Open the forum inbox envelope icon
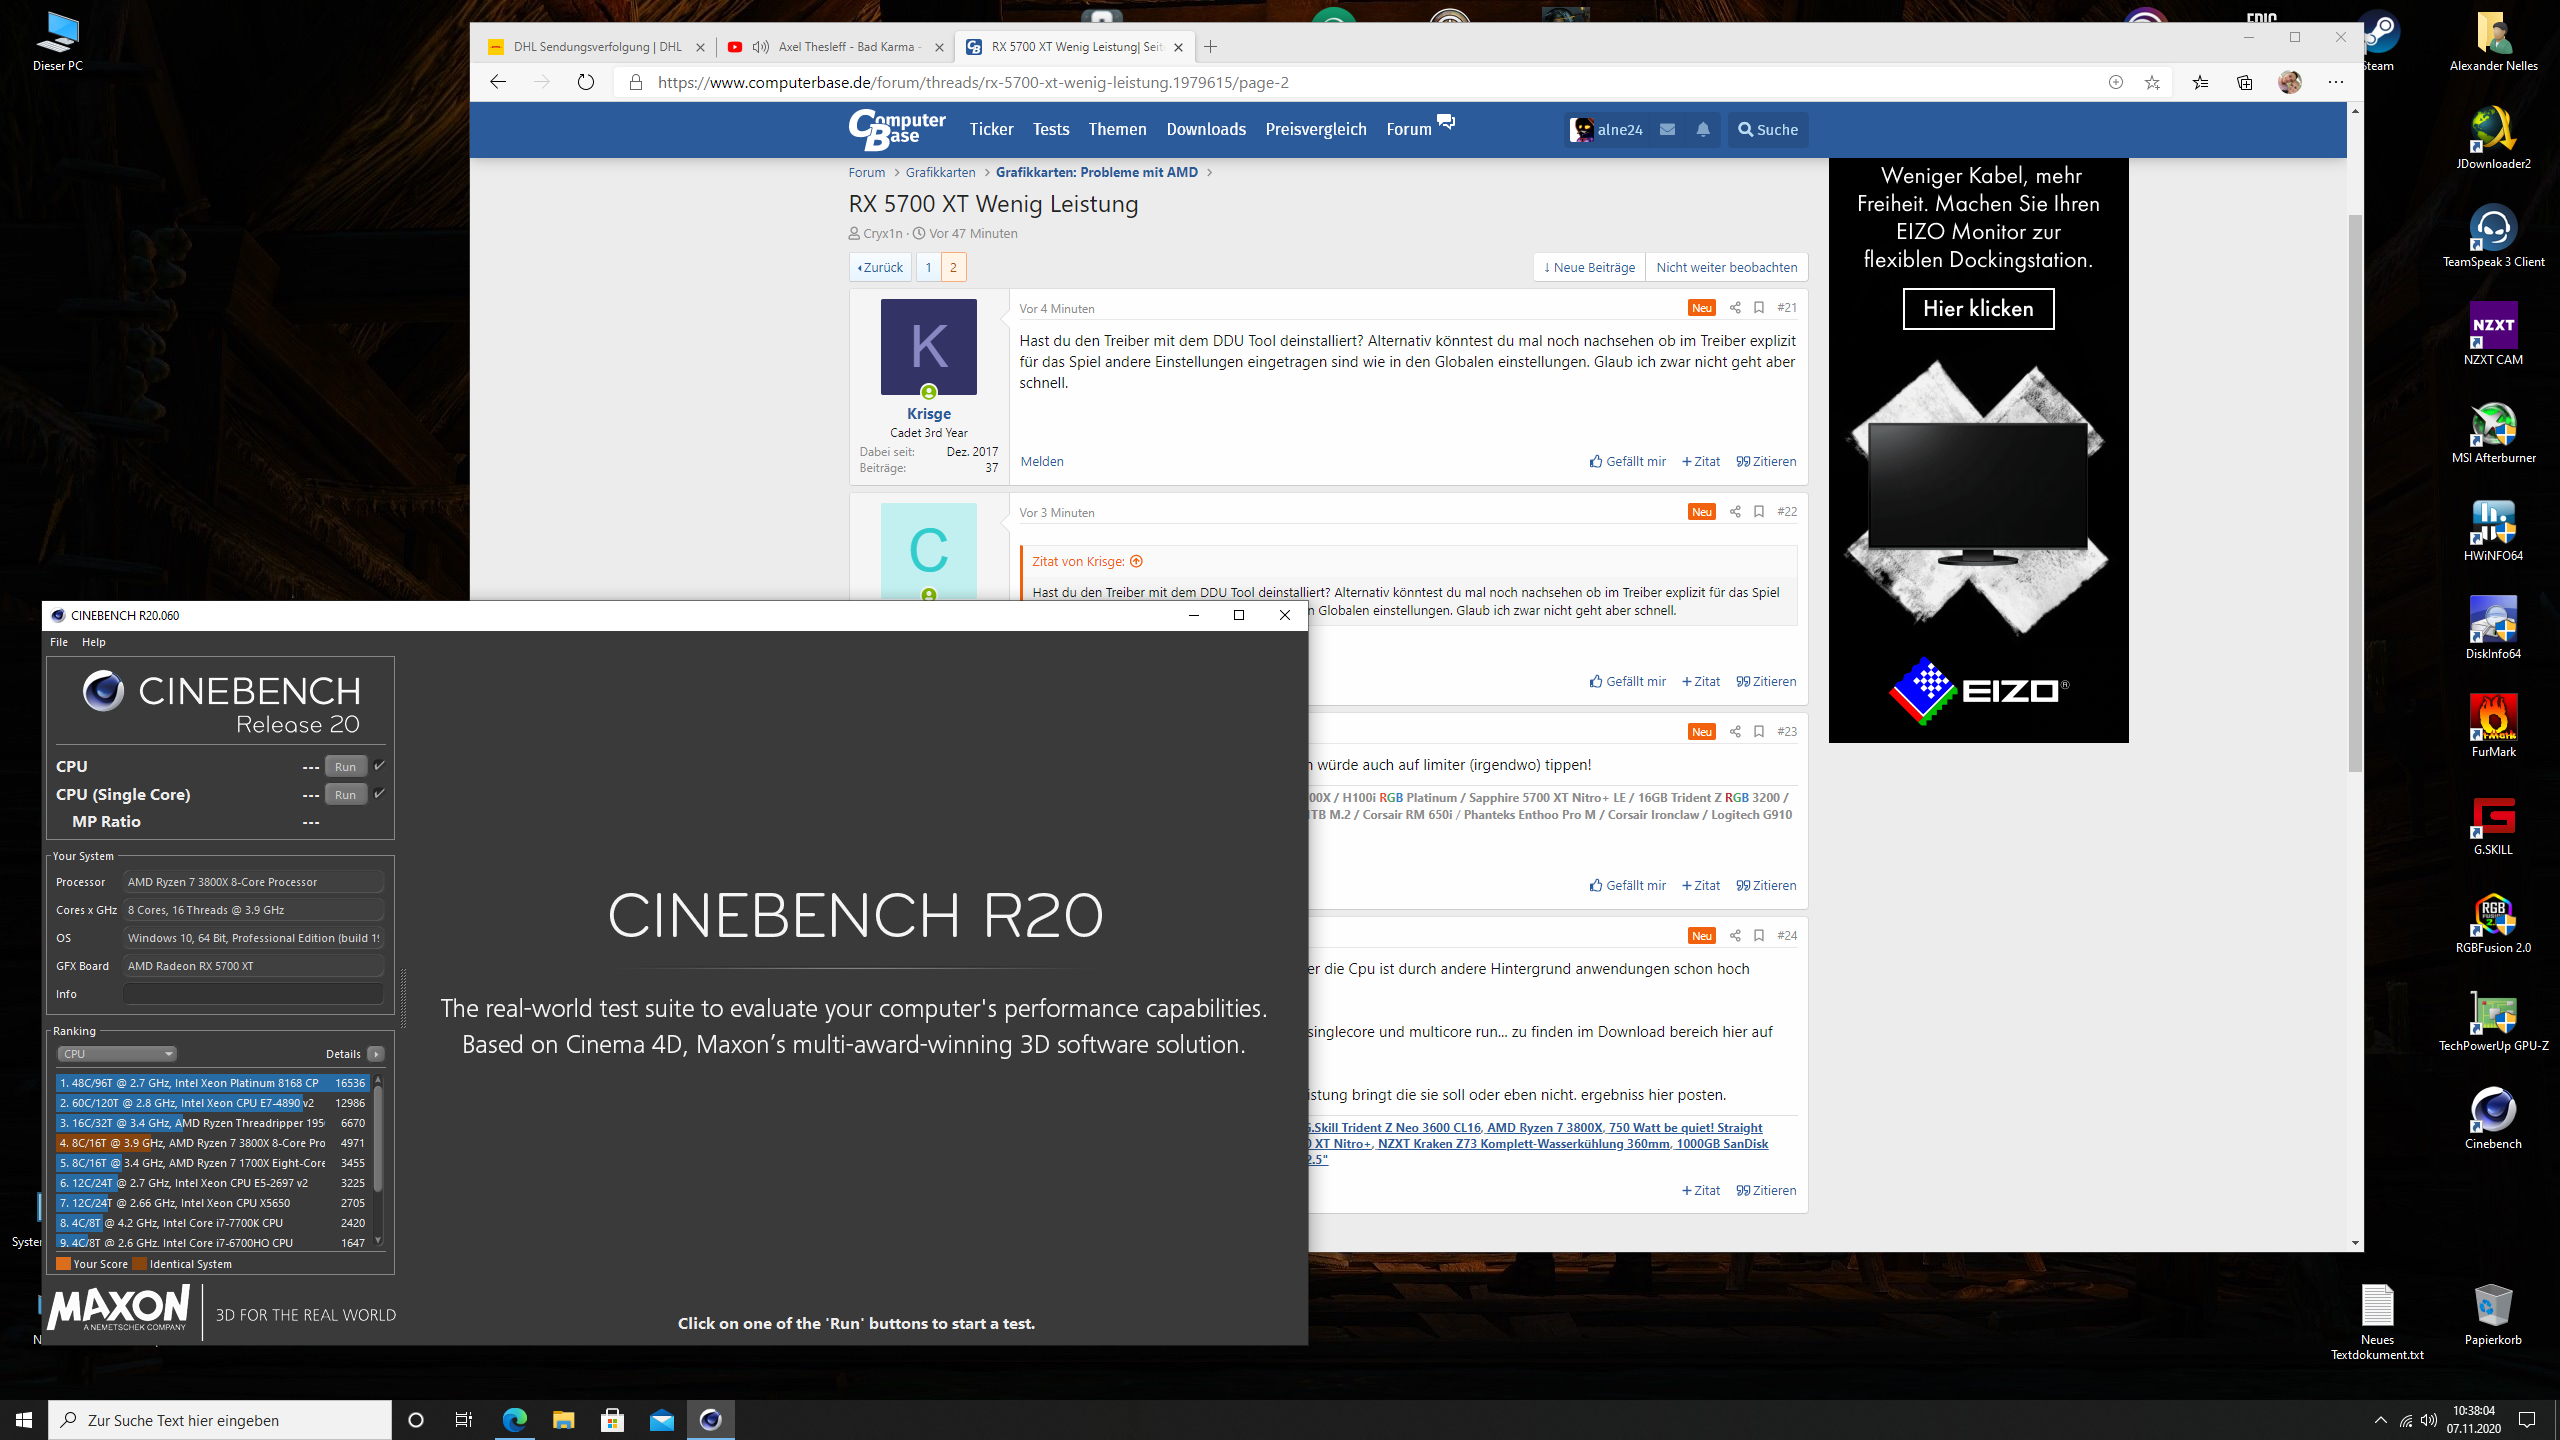This screenshot has width=2560, height=1440. [x=1667, y=129]
